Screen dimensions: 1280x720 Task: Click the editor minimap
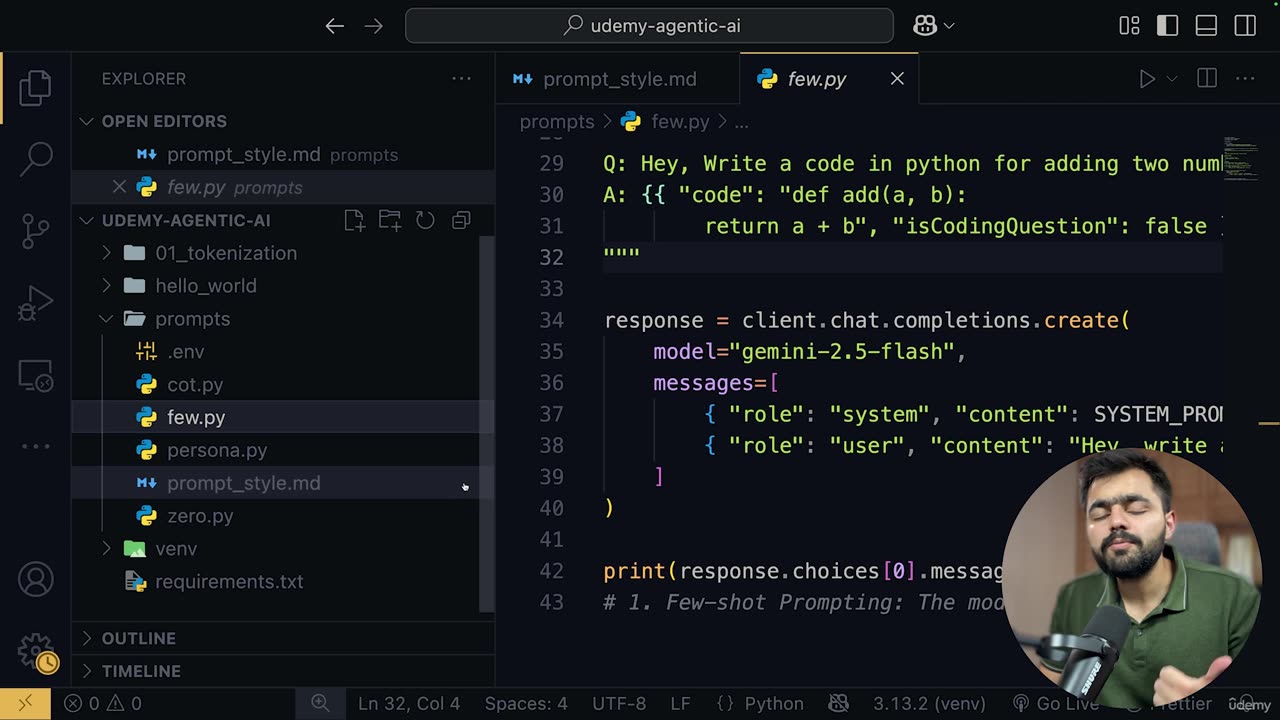(x=1243, y=157)
